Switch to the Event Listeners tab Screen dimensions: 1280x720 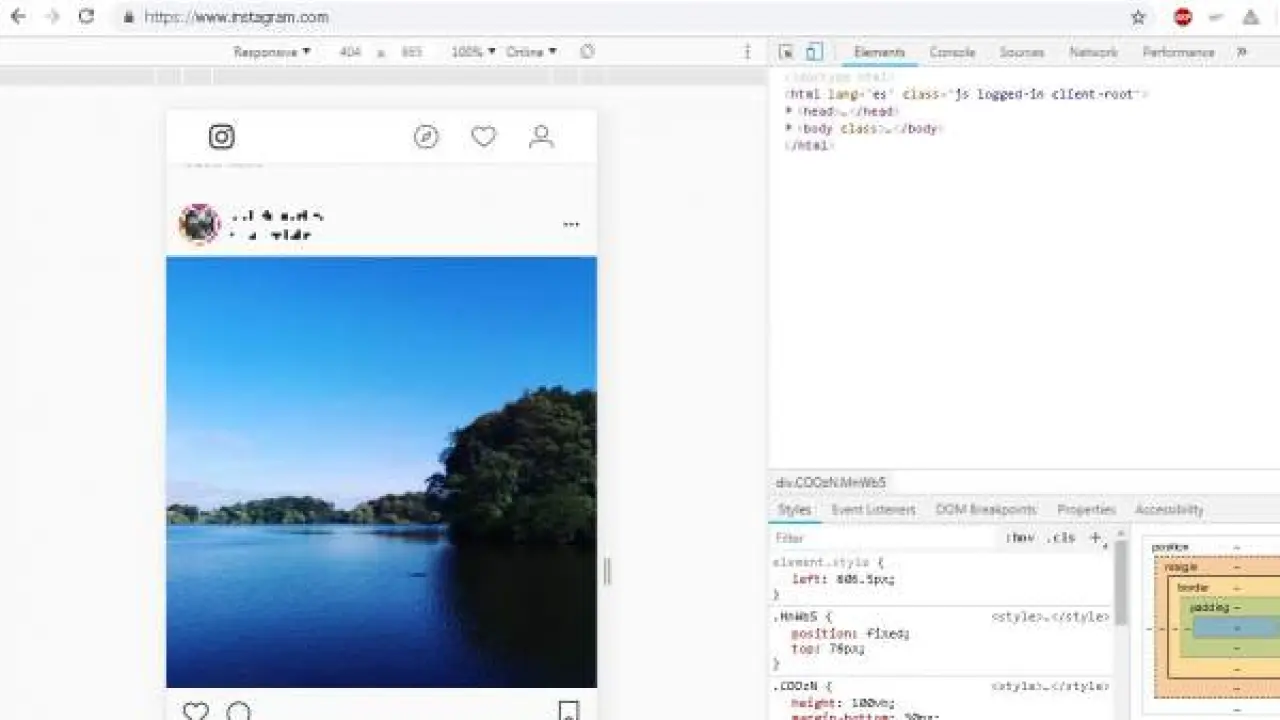click(x=873, y=510)
